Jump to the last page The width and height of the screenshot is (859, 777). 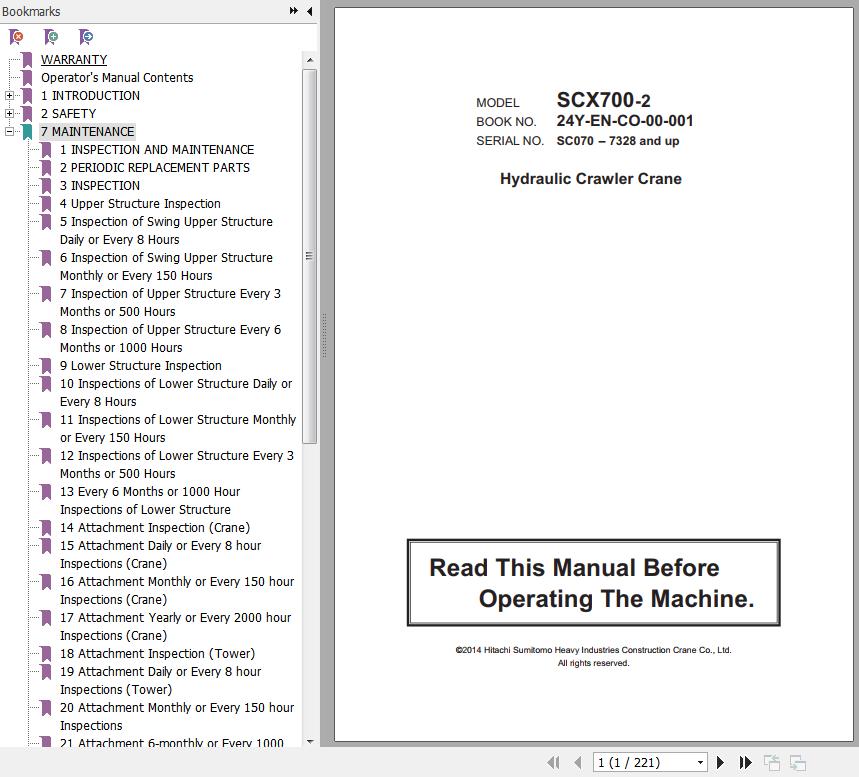pos(745,762)
